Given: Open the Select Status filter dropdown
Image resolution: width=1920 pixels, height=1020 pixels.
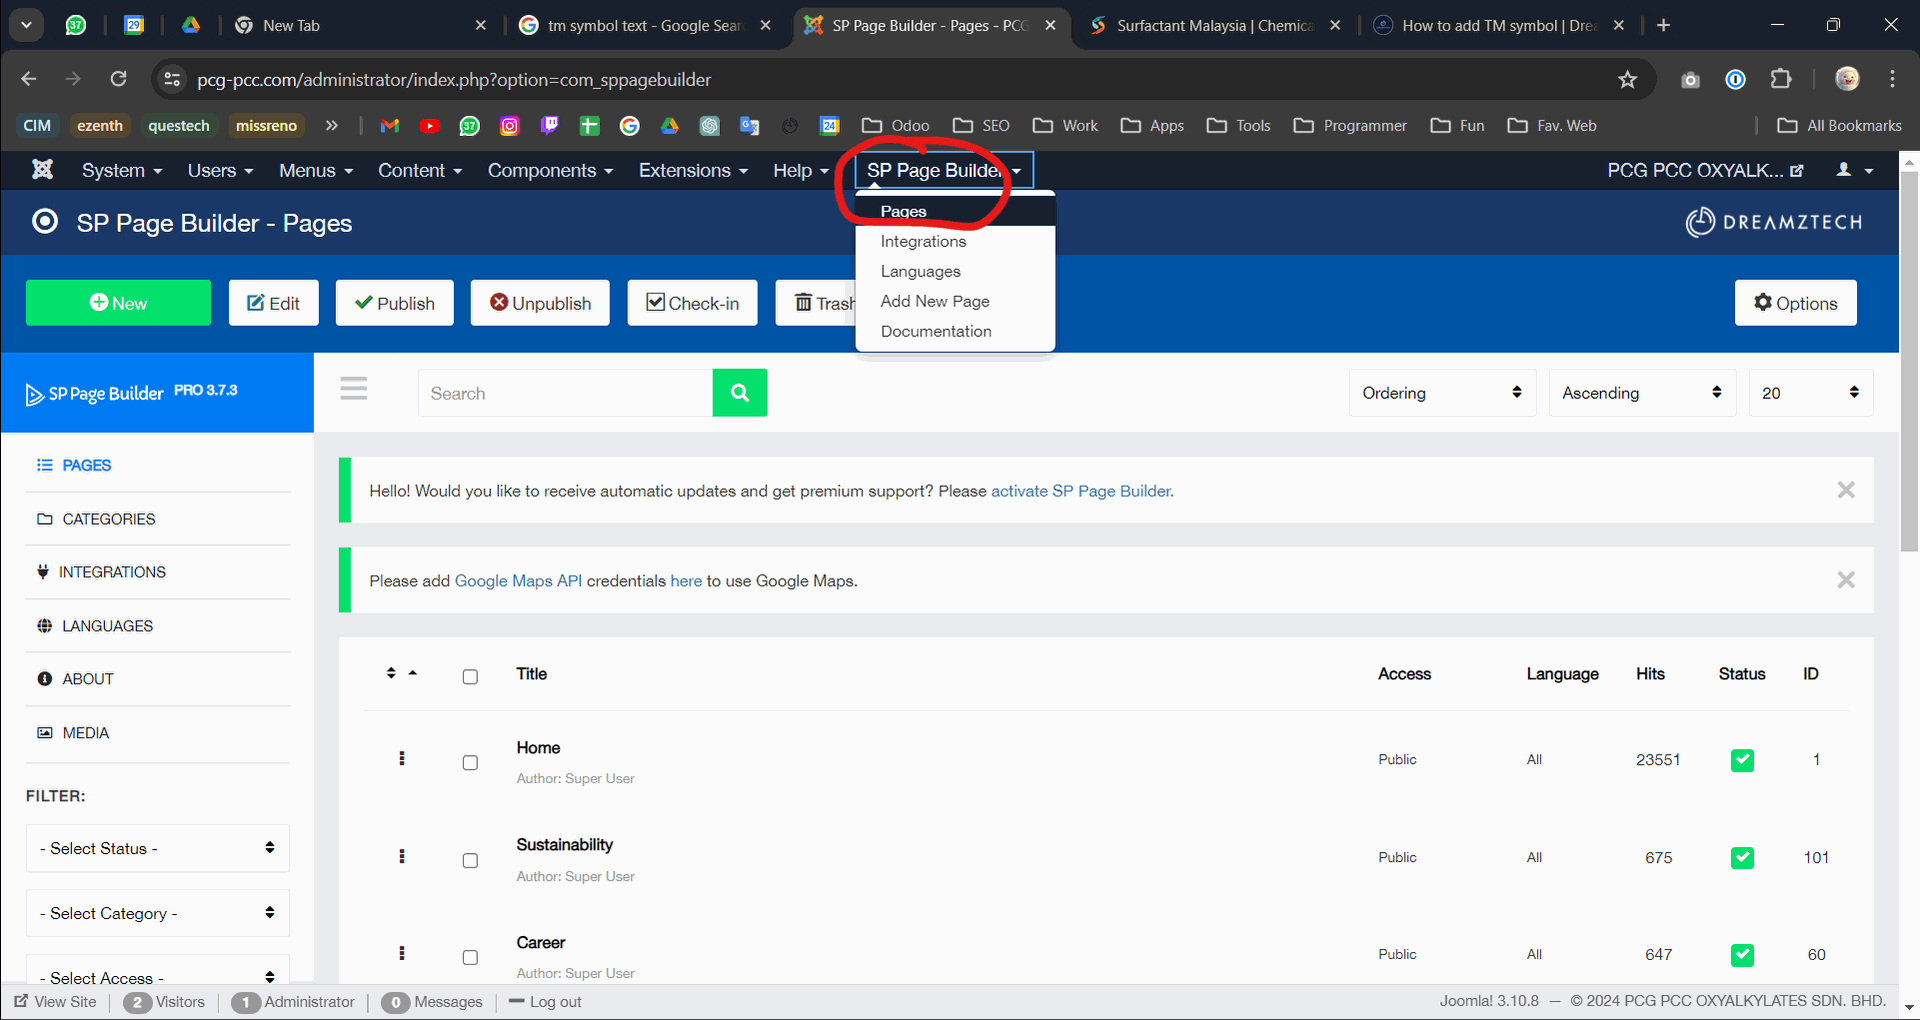Looking at the screenshot, I should coord(158,848).
